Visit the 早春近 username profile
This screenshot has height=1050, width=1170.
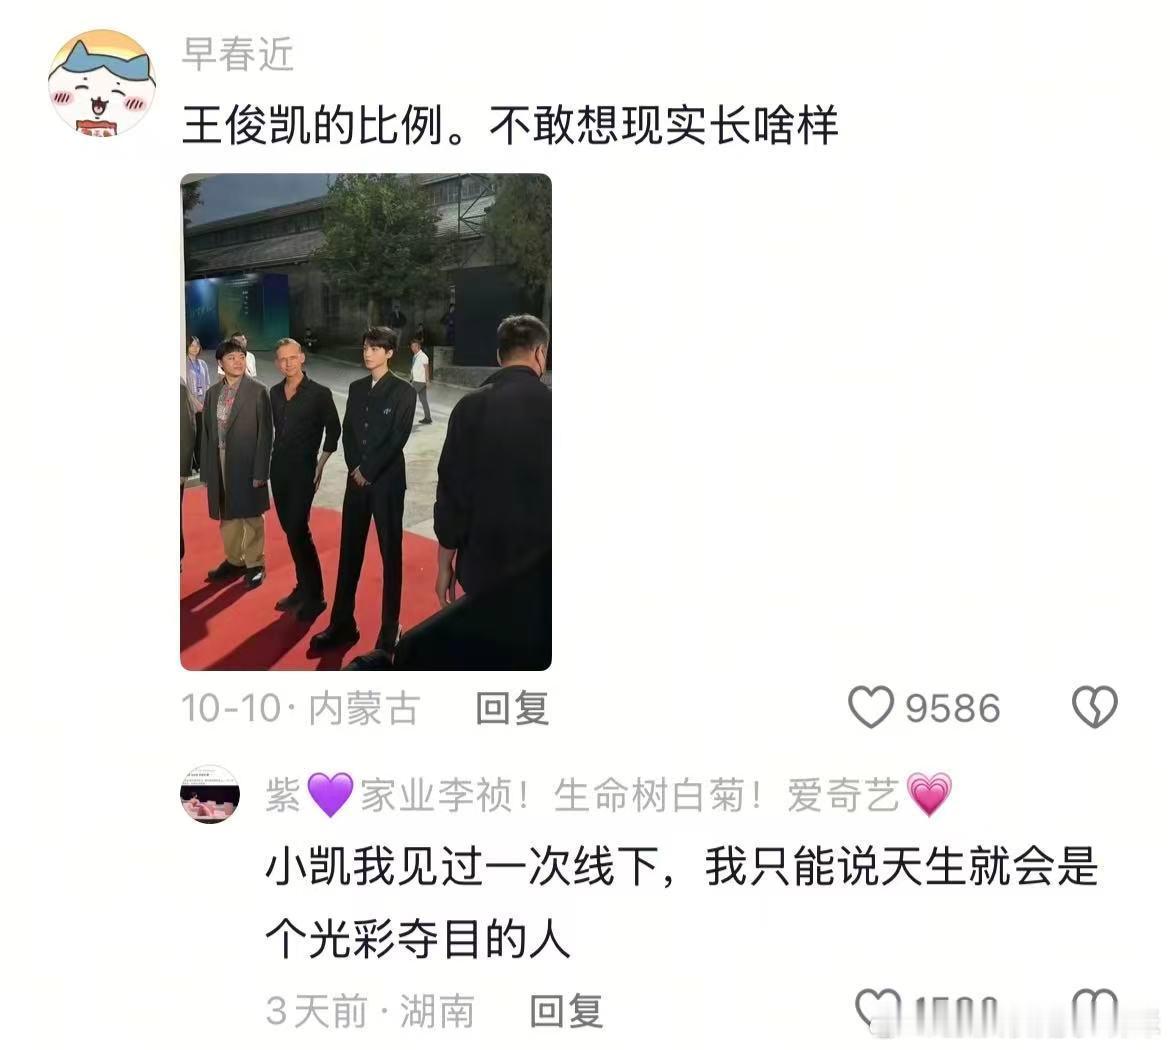[238, 54]
